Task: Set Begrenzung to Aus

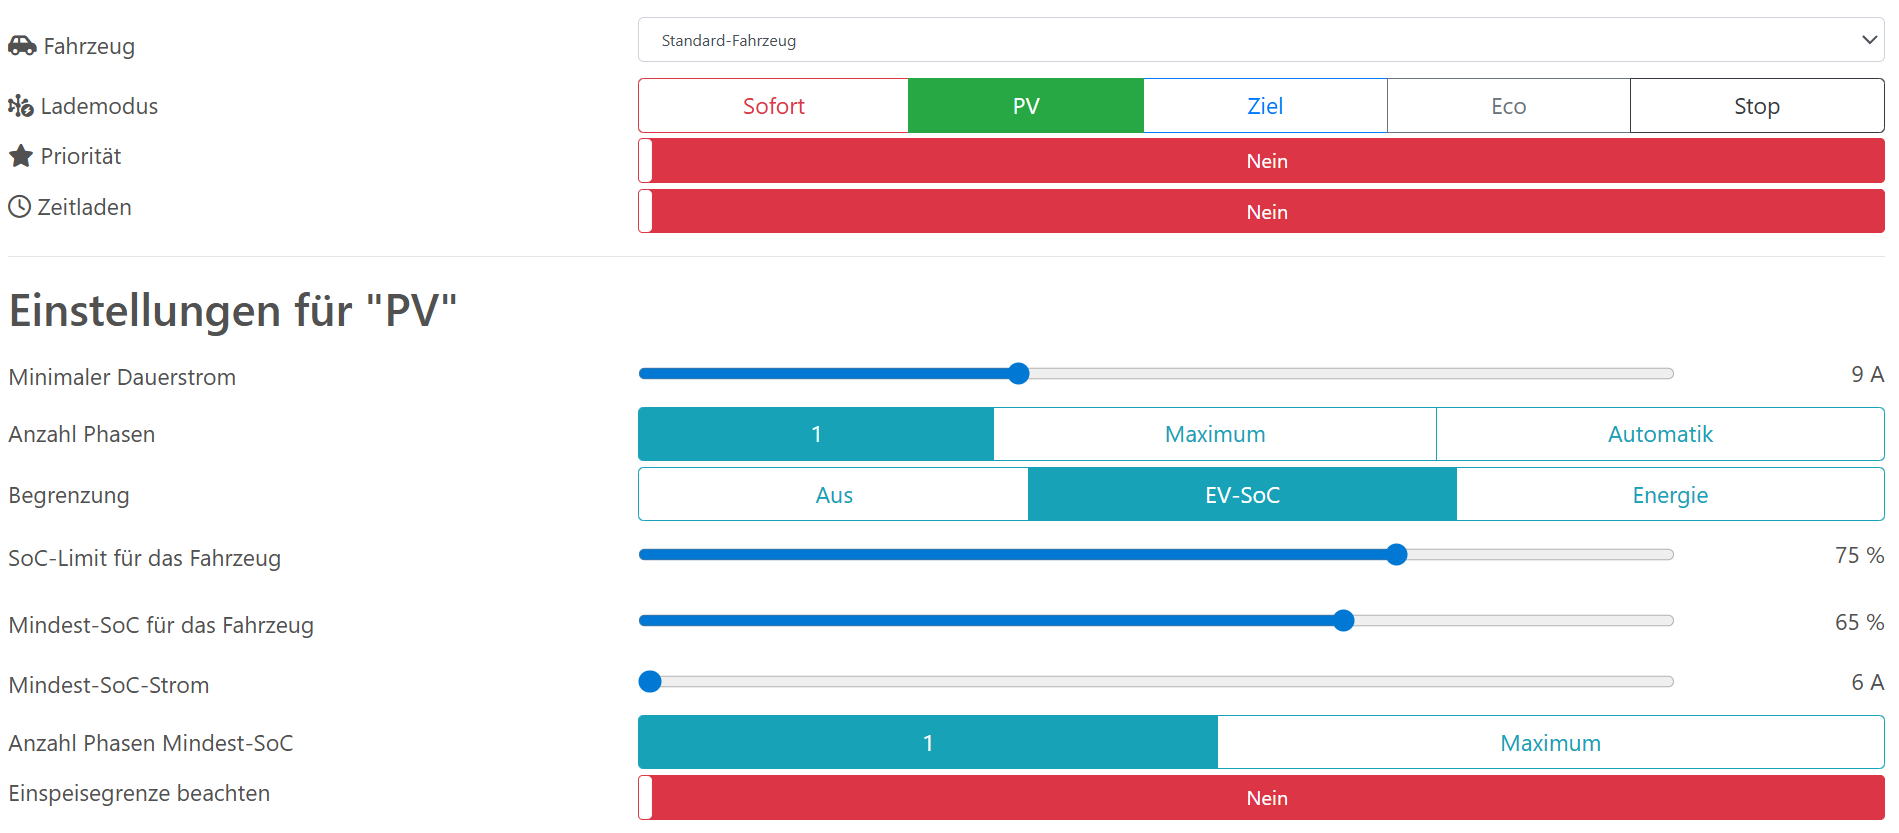Action: [834, 495]
